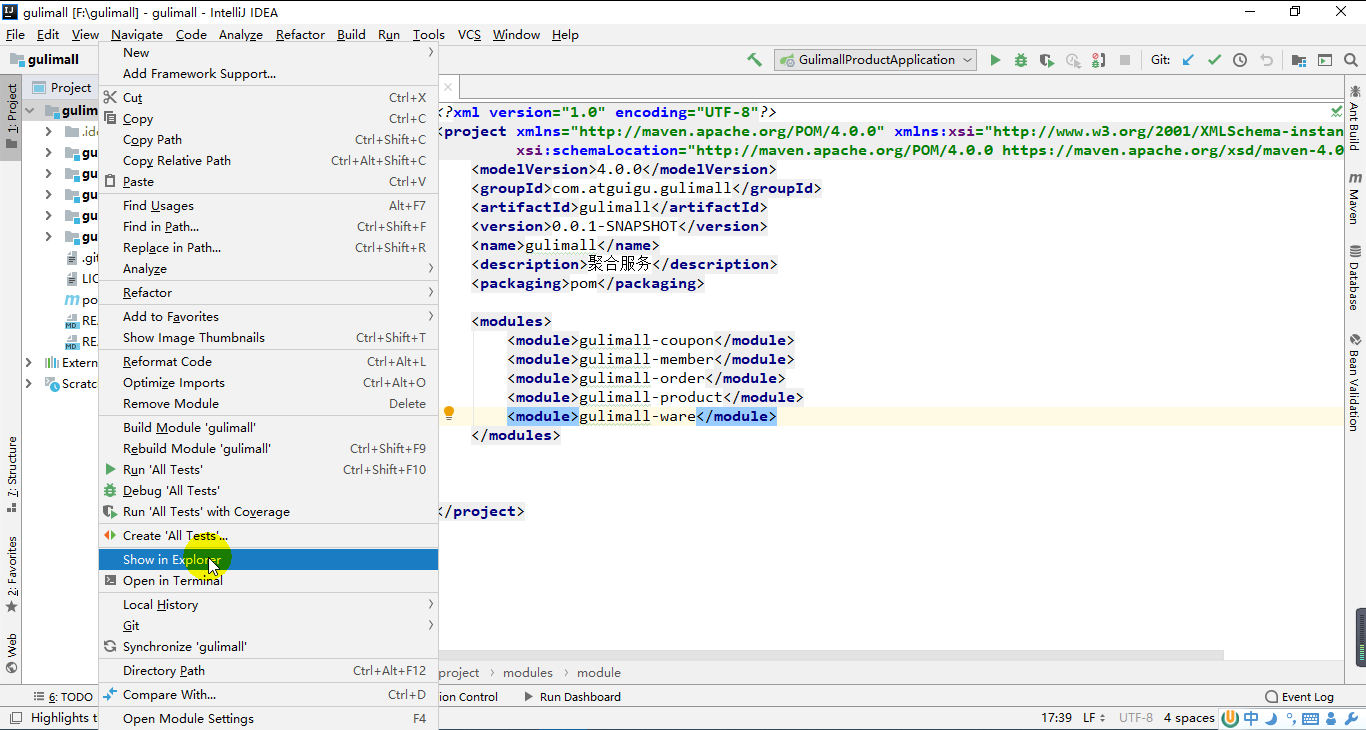Click the 'modules' breadcrumb
This screenshot has width=1366, height=730.
[x=528, y=673]
